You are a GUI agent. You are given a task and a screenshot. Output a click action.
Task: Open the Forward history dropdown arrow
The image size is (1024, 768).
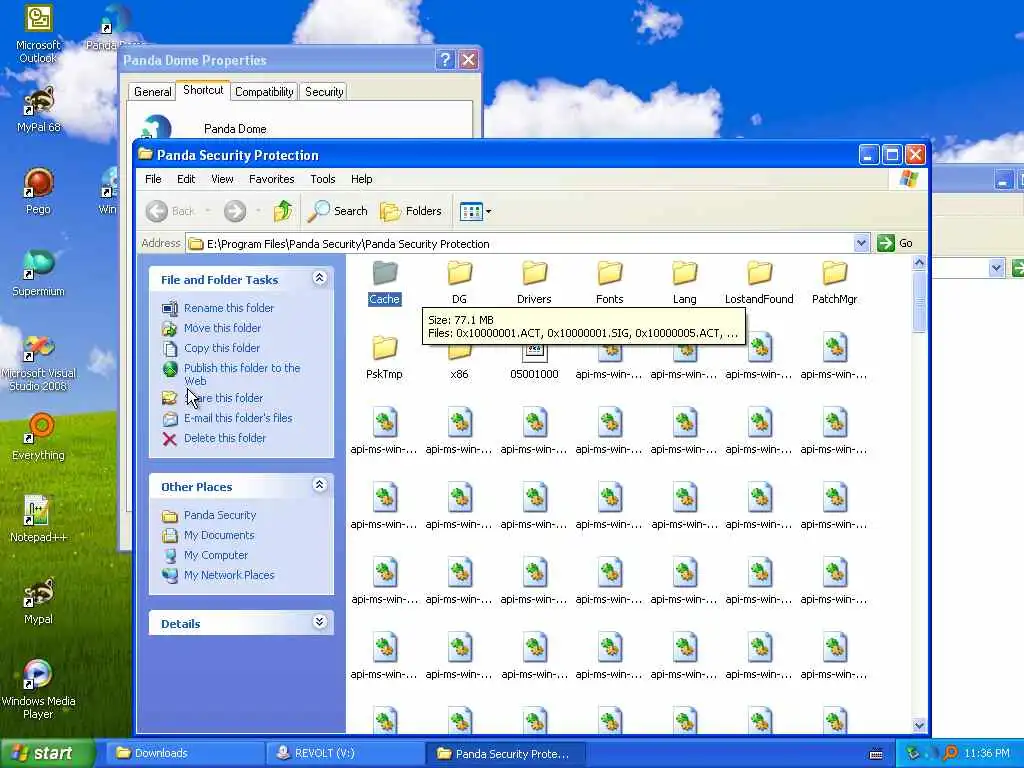click(258, 211)
